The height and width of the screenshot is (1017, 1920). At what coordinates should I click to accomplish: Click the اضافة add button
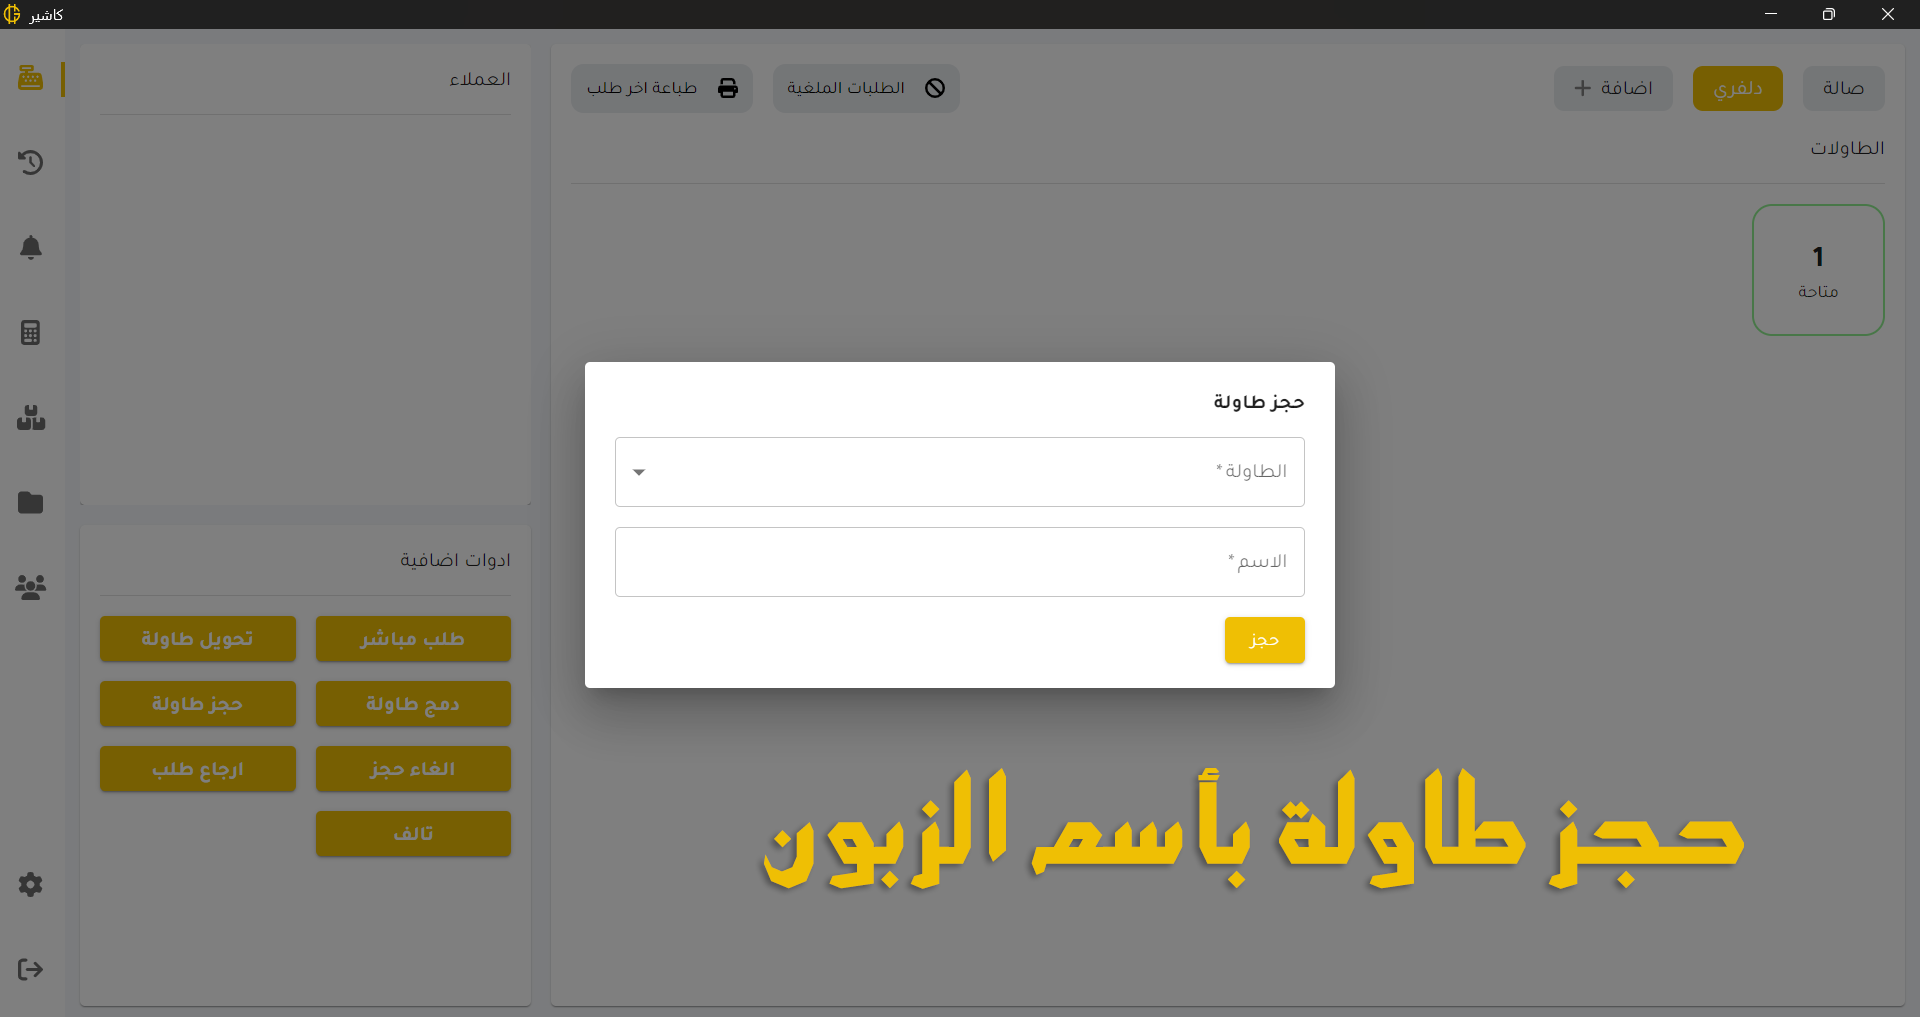pos(1612,88)
